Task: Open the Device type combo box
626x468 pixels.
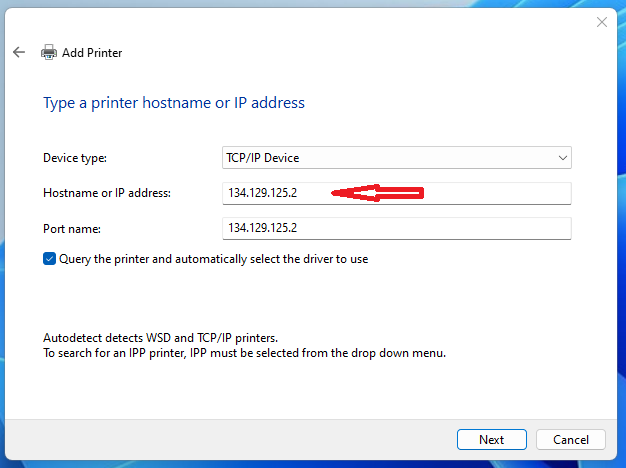Action: point(396,158)
